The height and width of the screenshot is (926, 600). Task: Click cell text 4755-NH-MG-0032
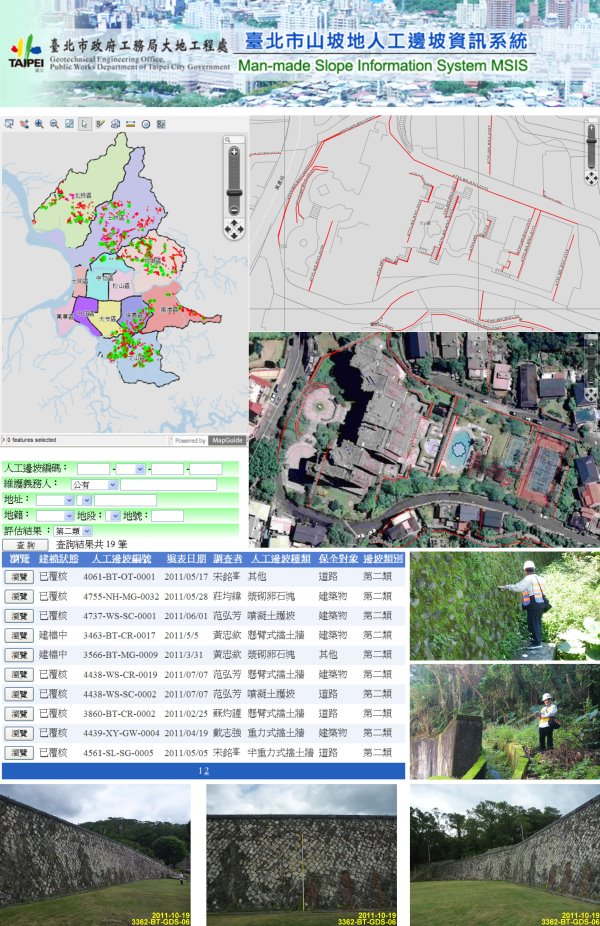pos(121,596)
